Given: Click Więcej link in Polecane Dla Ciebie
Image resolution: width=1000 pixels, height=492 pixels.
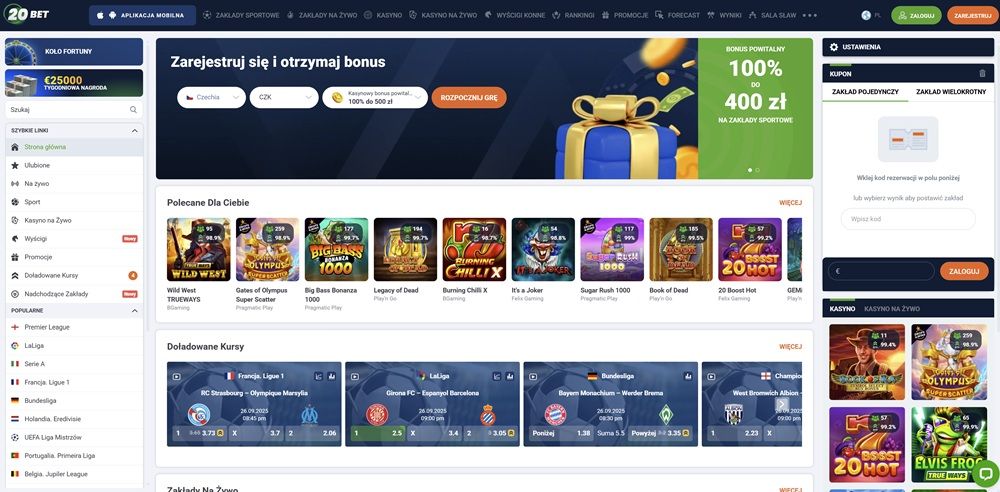Looking at the screenshot, I should click(x=790, y=203).
